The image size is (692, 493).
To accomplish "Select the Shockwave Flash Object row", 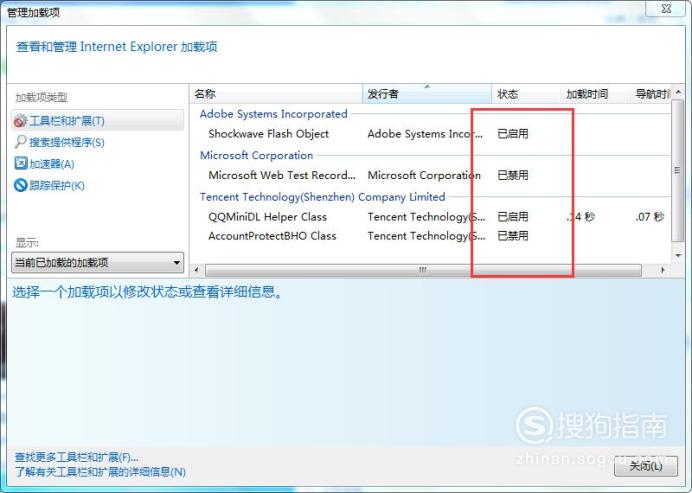I will click(x=430, y=134).
